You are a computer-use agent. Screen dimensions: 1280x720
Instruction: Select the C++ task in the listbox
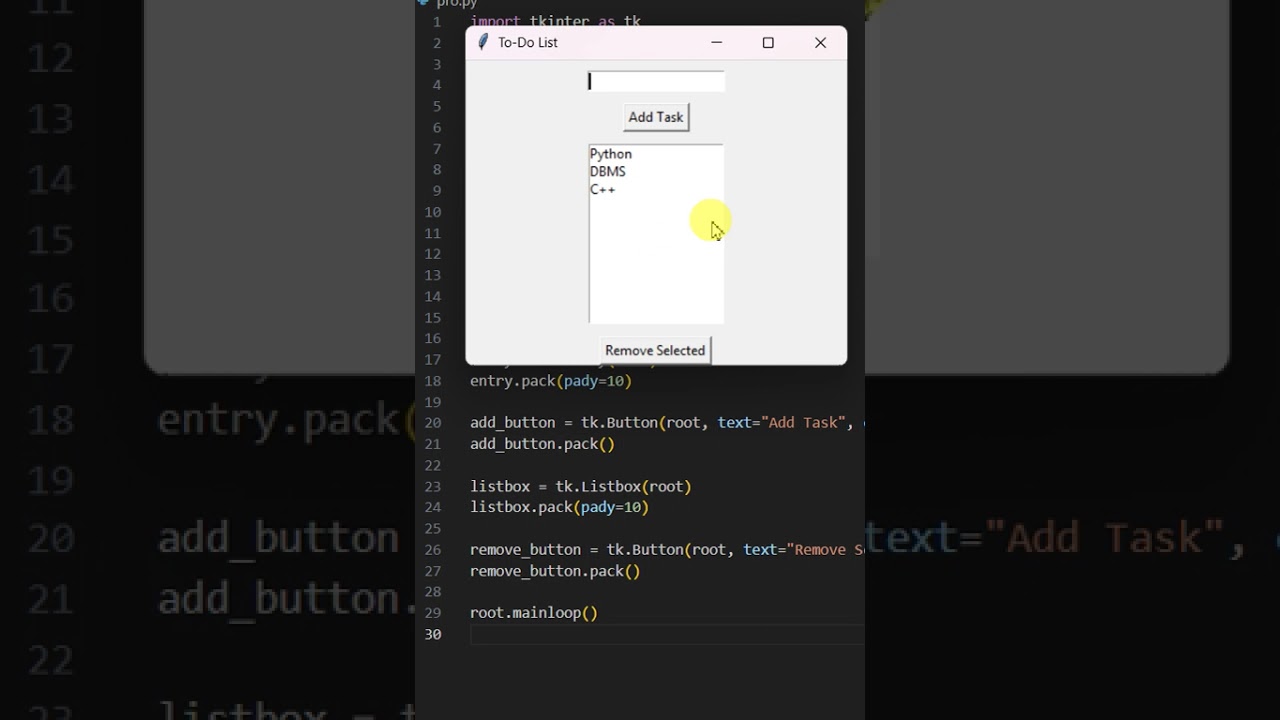tap(603, 189)
